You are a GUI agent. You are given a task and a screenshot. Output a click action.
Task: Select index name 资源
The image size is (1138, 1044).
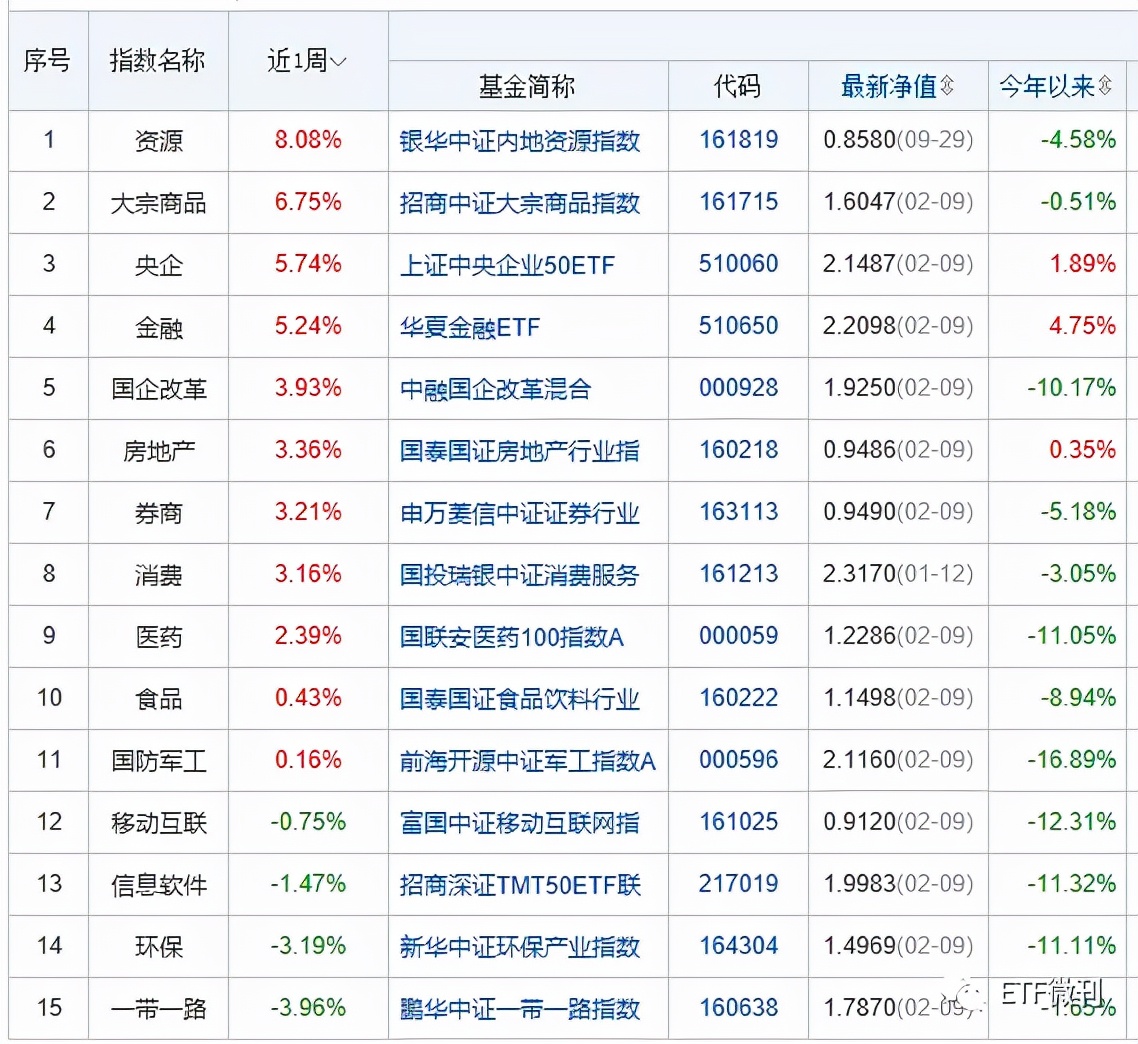[159, 140]
